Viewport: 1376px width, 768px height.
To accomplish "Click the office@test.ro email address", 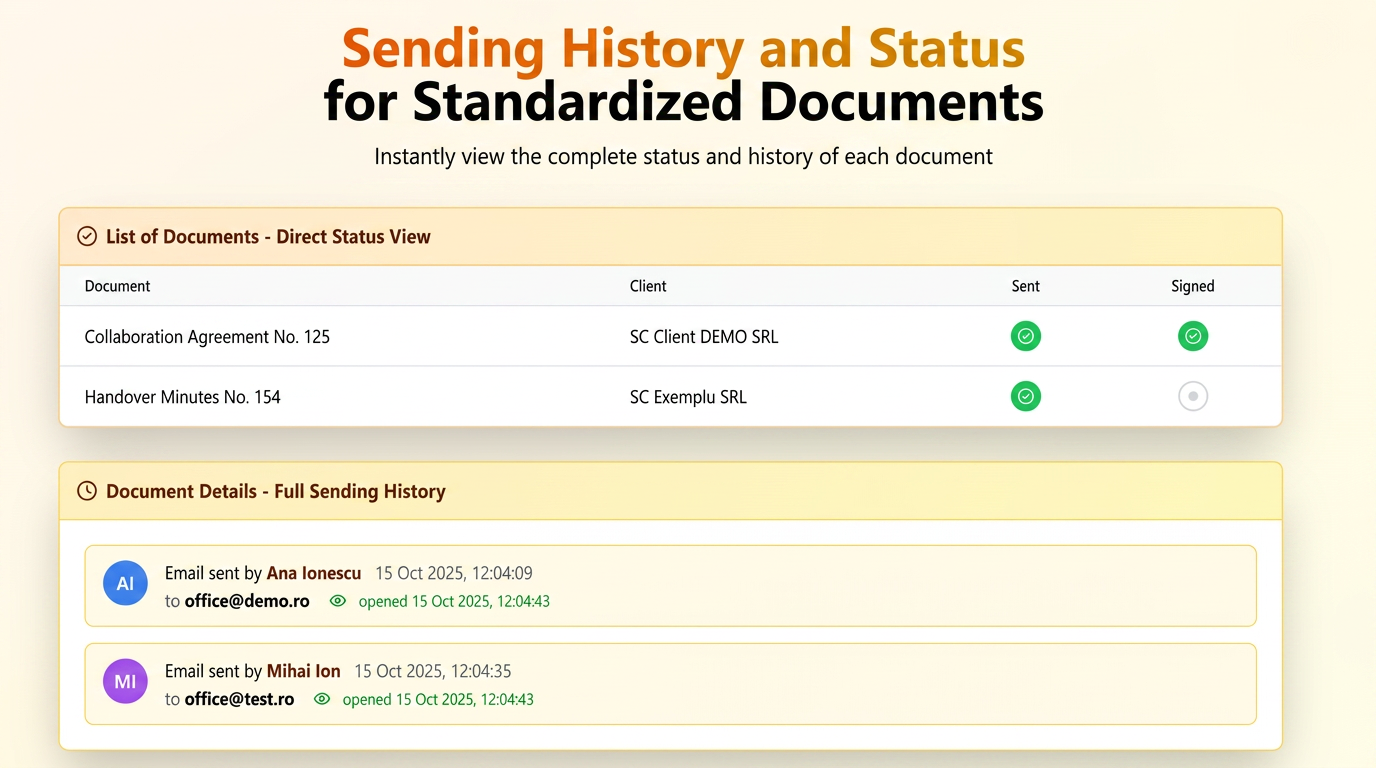I will tap(239, 699).
